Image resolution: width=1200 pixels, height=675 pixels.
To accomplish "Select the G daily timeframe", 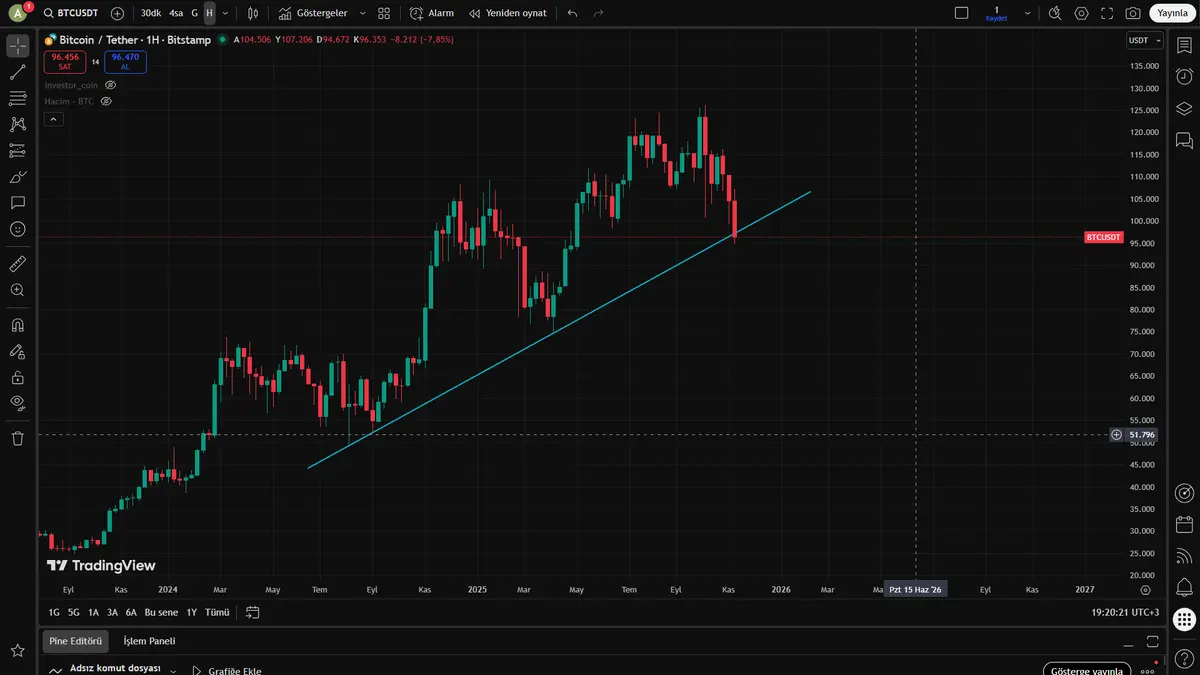I will point(194,13).
